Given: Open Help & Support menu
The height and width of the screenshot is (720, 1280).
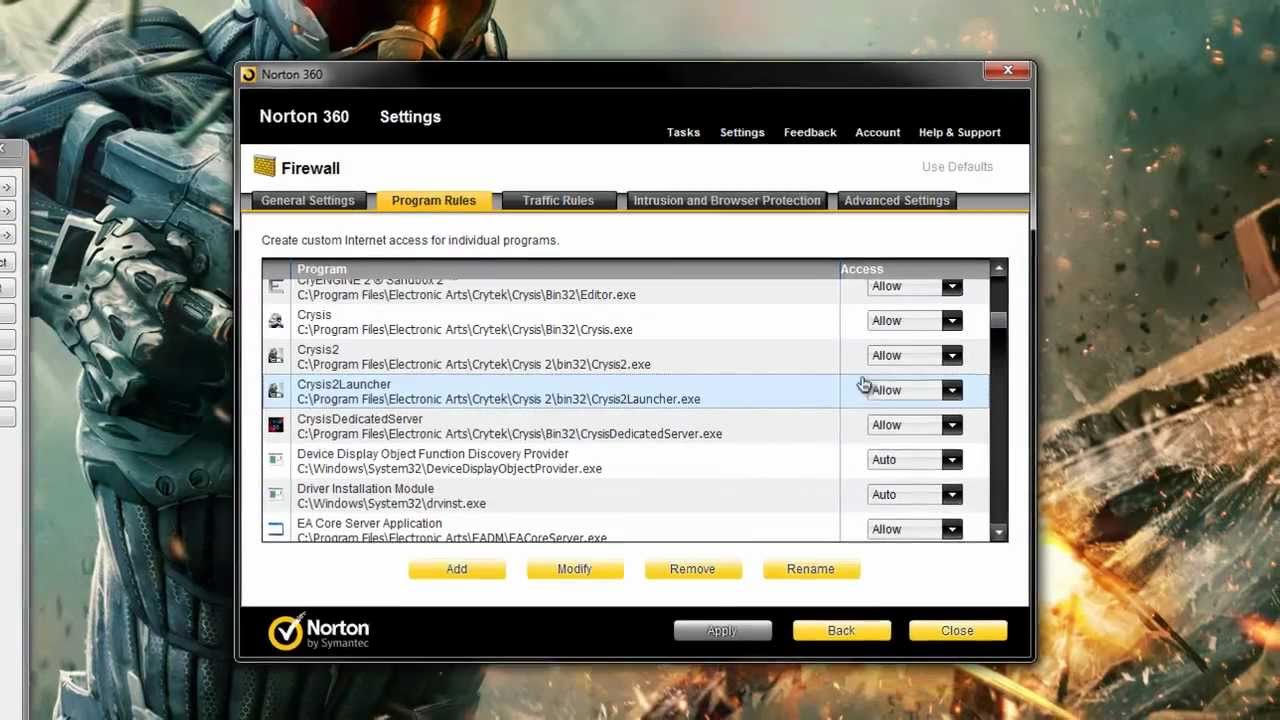Looking at the screenshot, I should (x=959, y=132).
